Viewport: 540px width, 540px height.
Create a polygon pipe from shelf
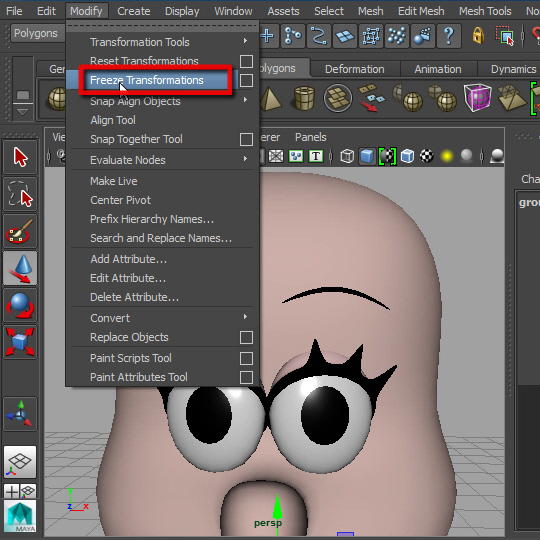304,99
